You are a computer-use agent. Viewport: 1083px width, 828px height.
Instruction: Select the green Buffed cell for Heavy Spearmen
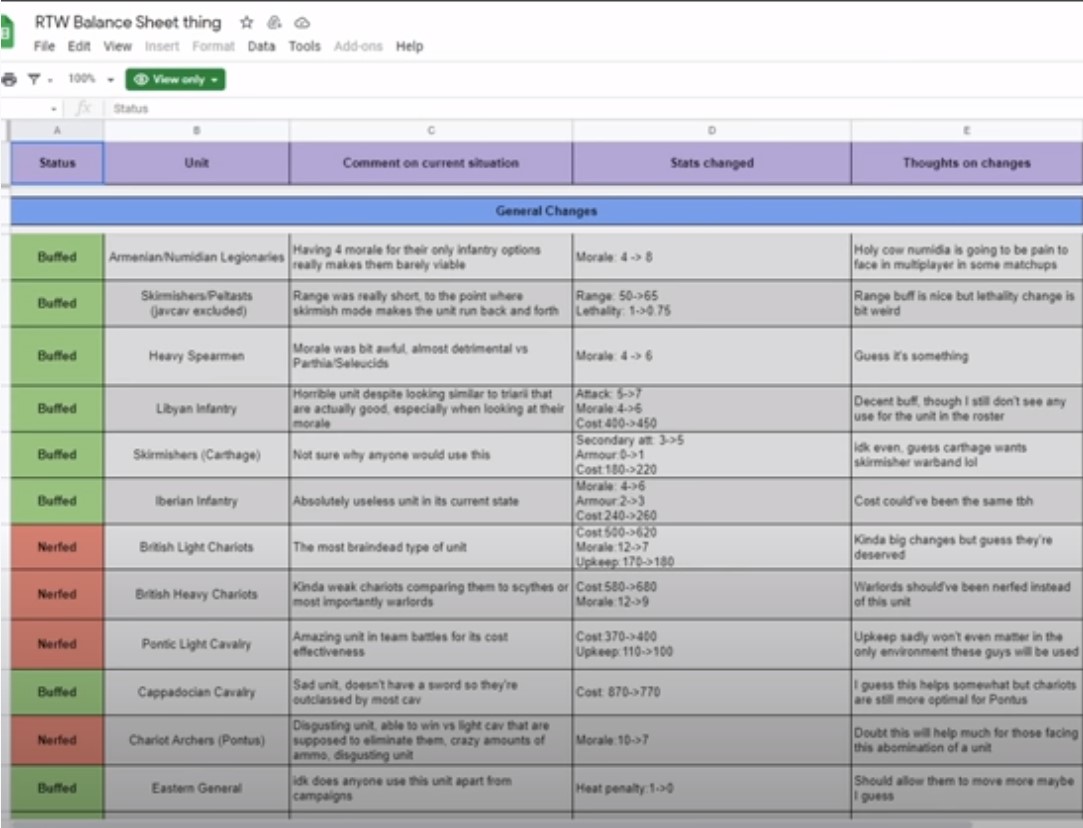tap(57, 356)
